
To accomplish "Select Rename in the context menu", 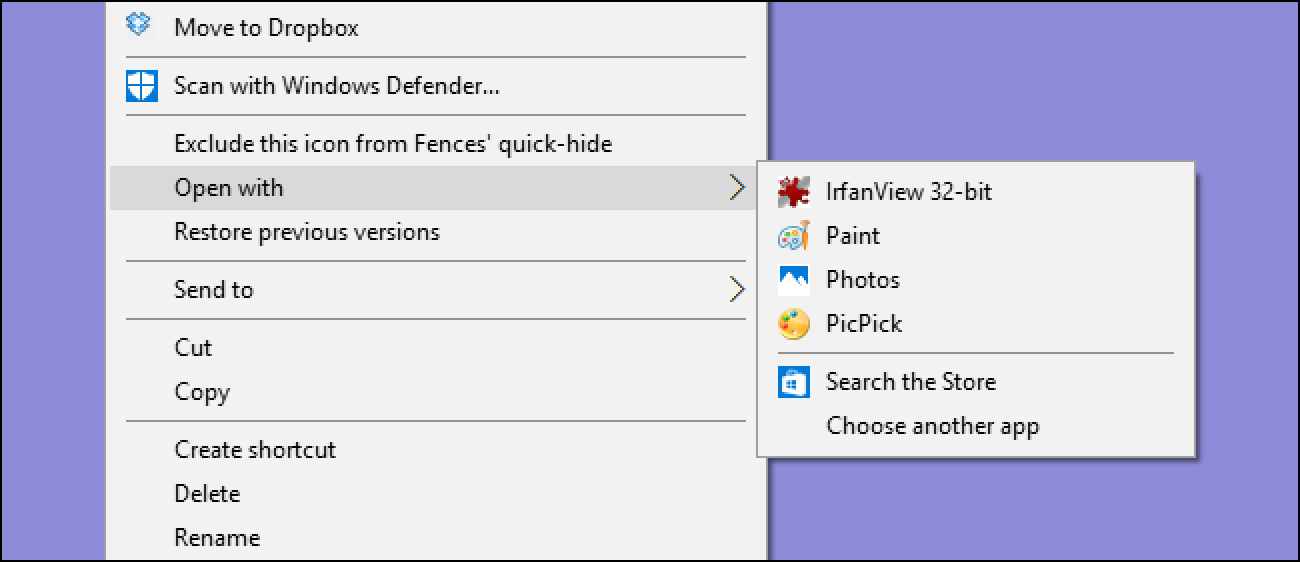I will pos(217,538).
